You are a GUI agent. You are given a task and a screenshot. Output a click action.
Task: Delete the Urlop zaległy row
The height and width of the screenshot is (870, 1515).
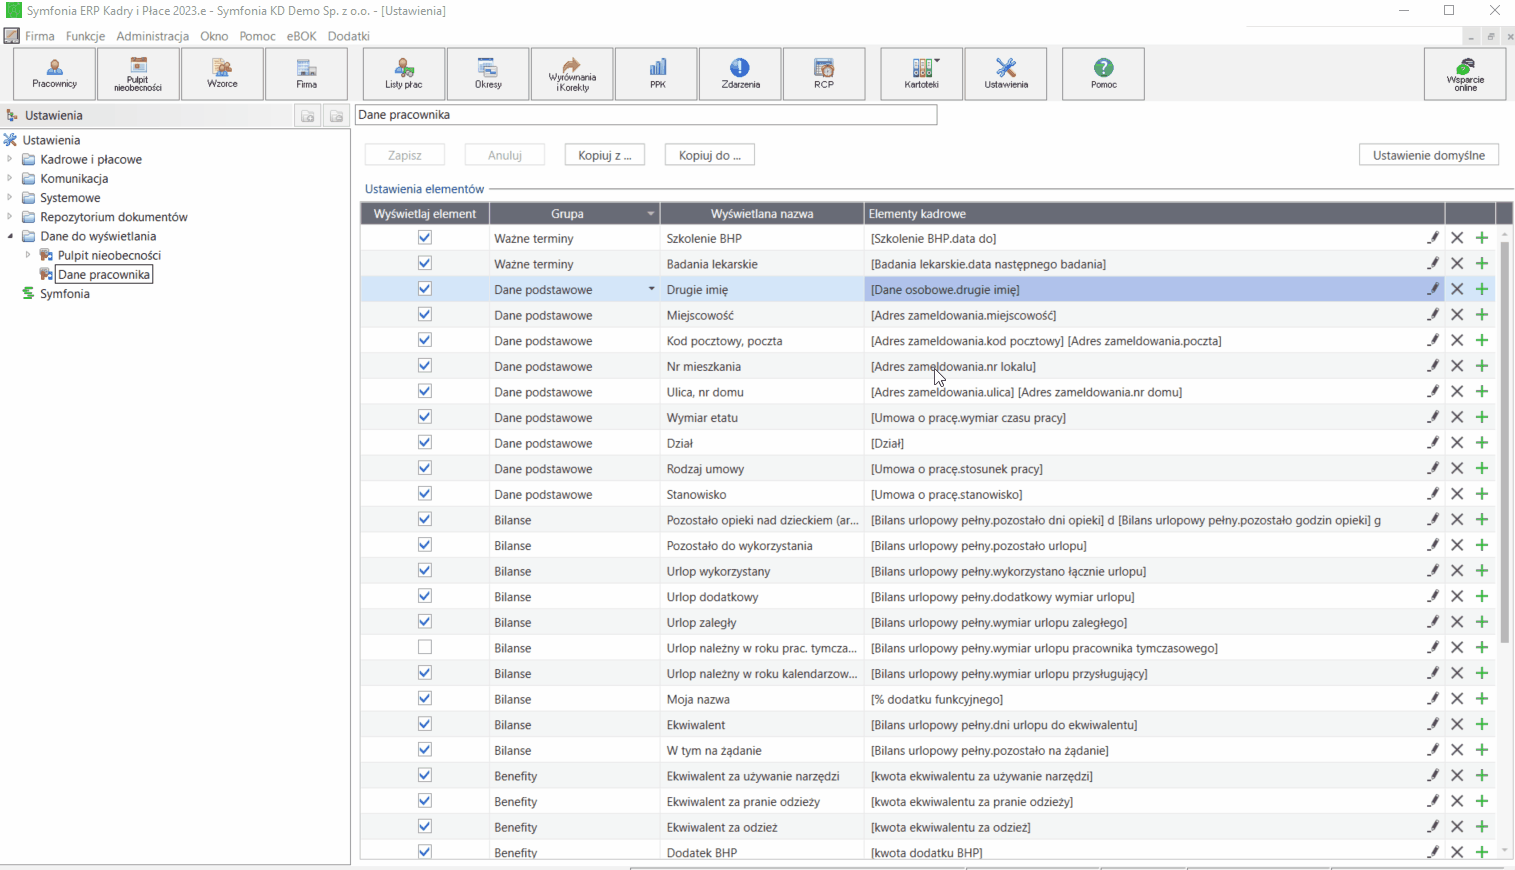click(x=1457, y=622)
